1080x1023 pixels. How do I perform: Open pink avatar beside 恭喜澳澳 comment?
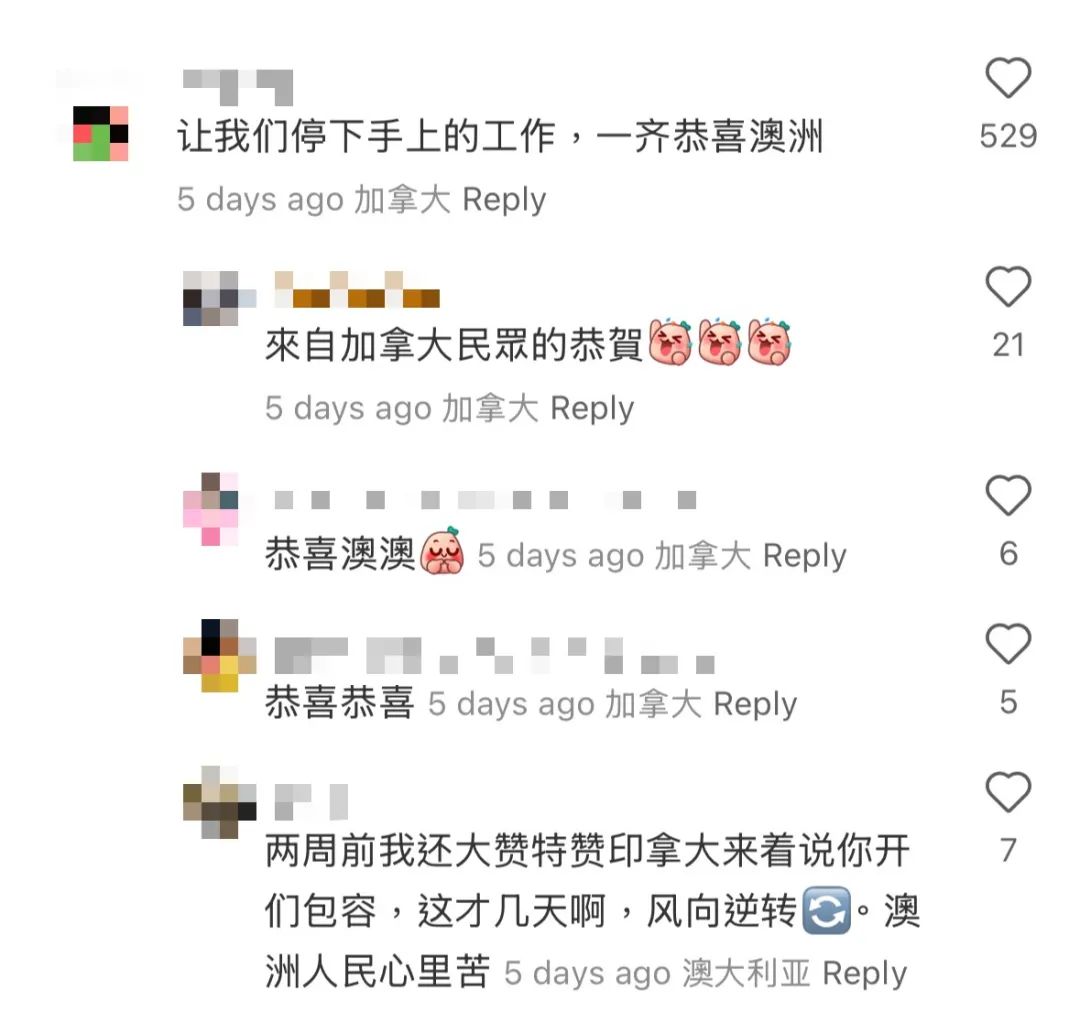211,509
